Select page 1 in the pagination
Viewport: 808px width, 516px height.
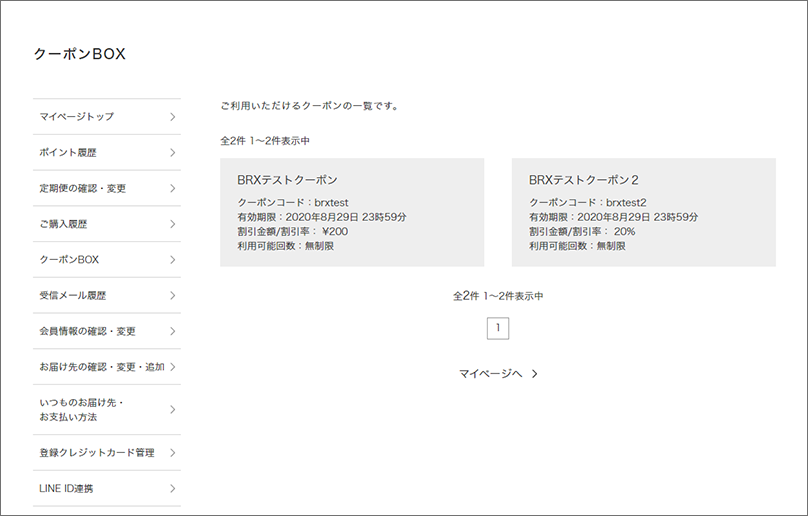[498, 328]
